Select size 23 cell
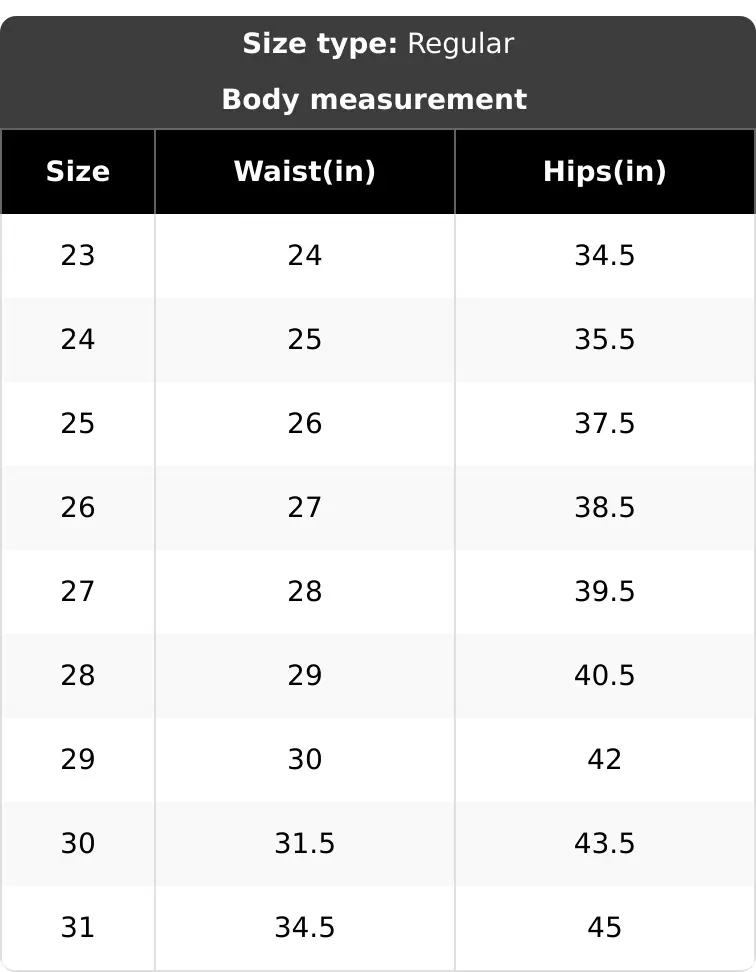756x972 pixels. pyautogui.click(x=77, y=255)
